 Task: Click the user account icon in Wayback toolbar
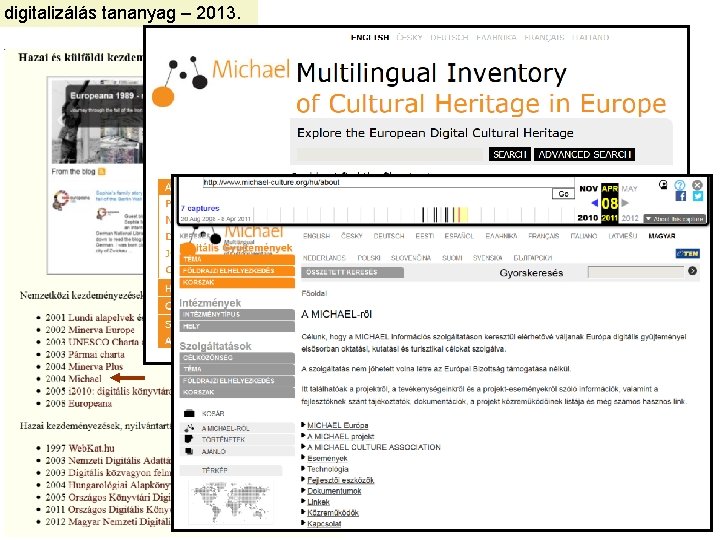[x=663, y=185]
